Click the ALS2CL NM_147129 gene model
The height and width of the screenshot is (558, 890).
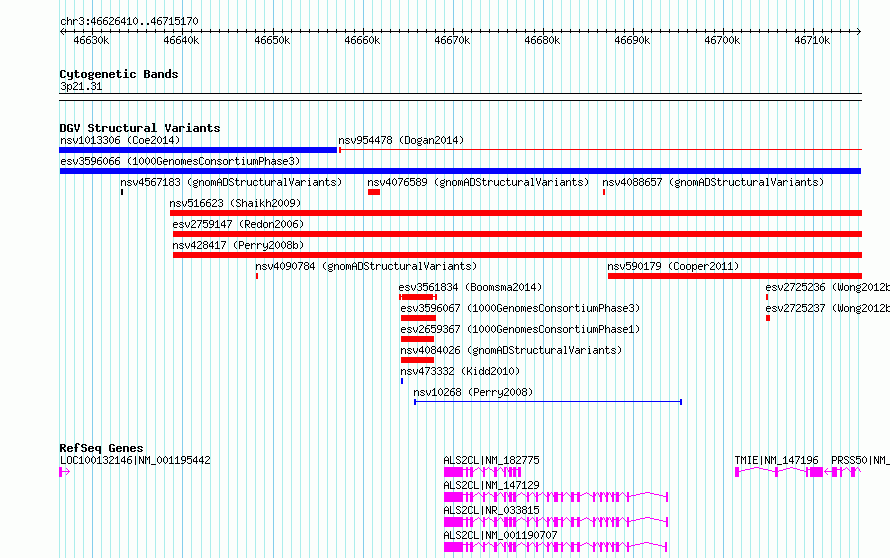point(556,497)
